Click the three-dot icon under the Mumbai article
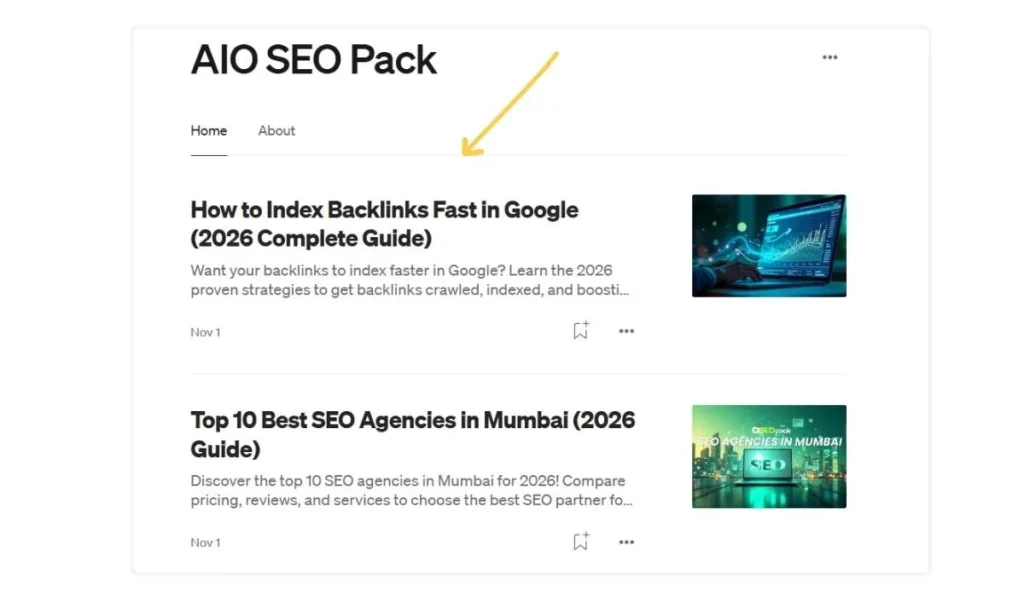1024x597 pixels. tap(626, 541)
